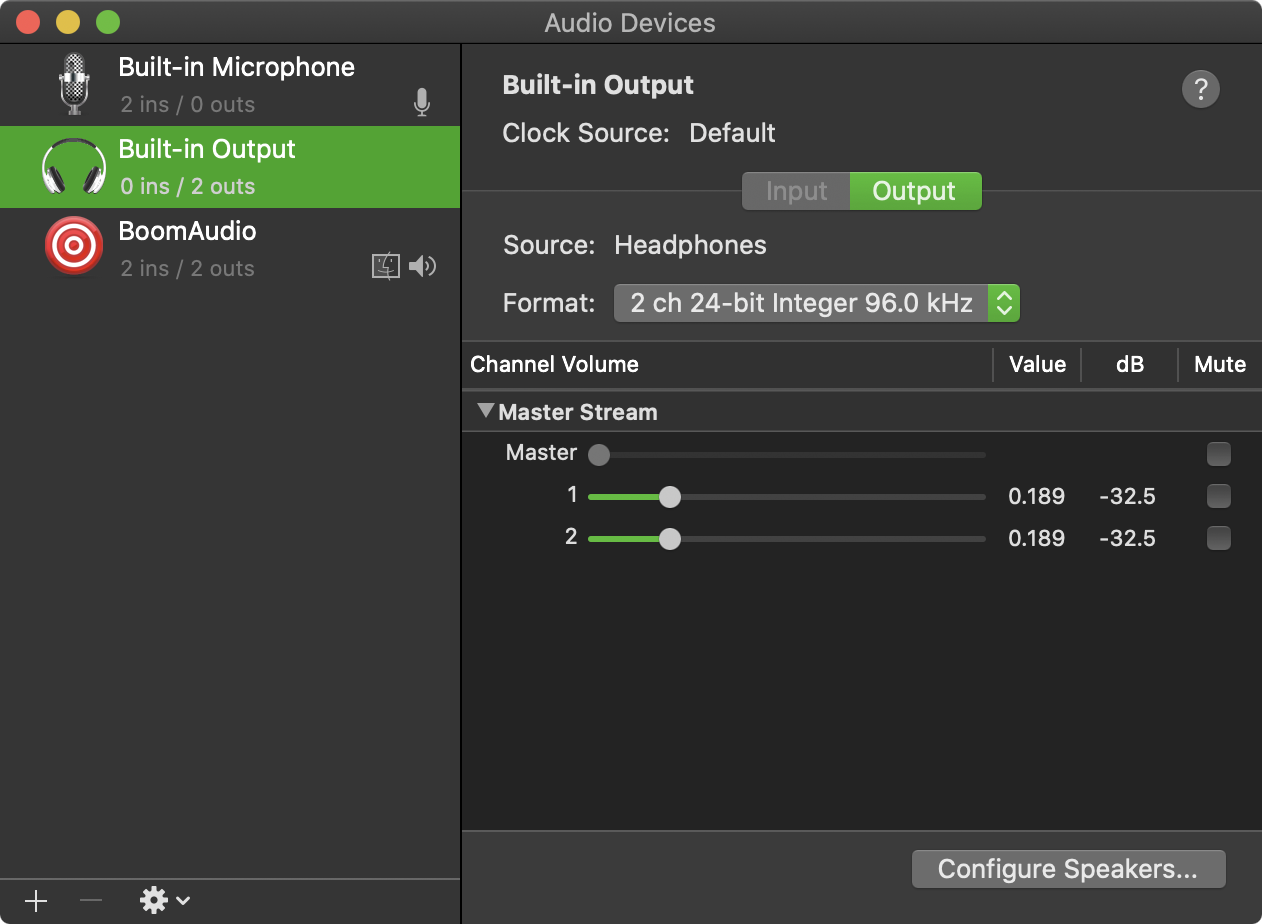
Task: Collapse the Master Stream disclosure triangle
Action: (x=486, y=411)
